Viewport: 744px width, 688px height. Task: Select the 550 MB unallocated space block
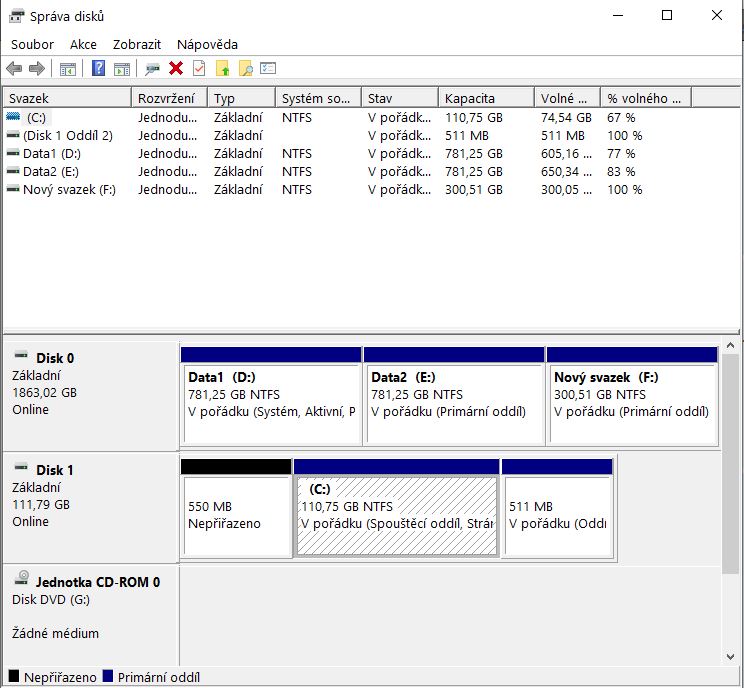(236, 515)
